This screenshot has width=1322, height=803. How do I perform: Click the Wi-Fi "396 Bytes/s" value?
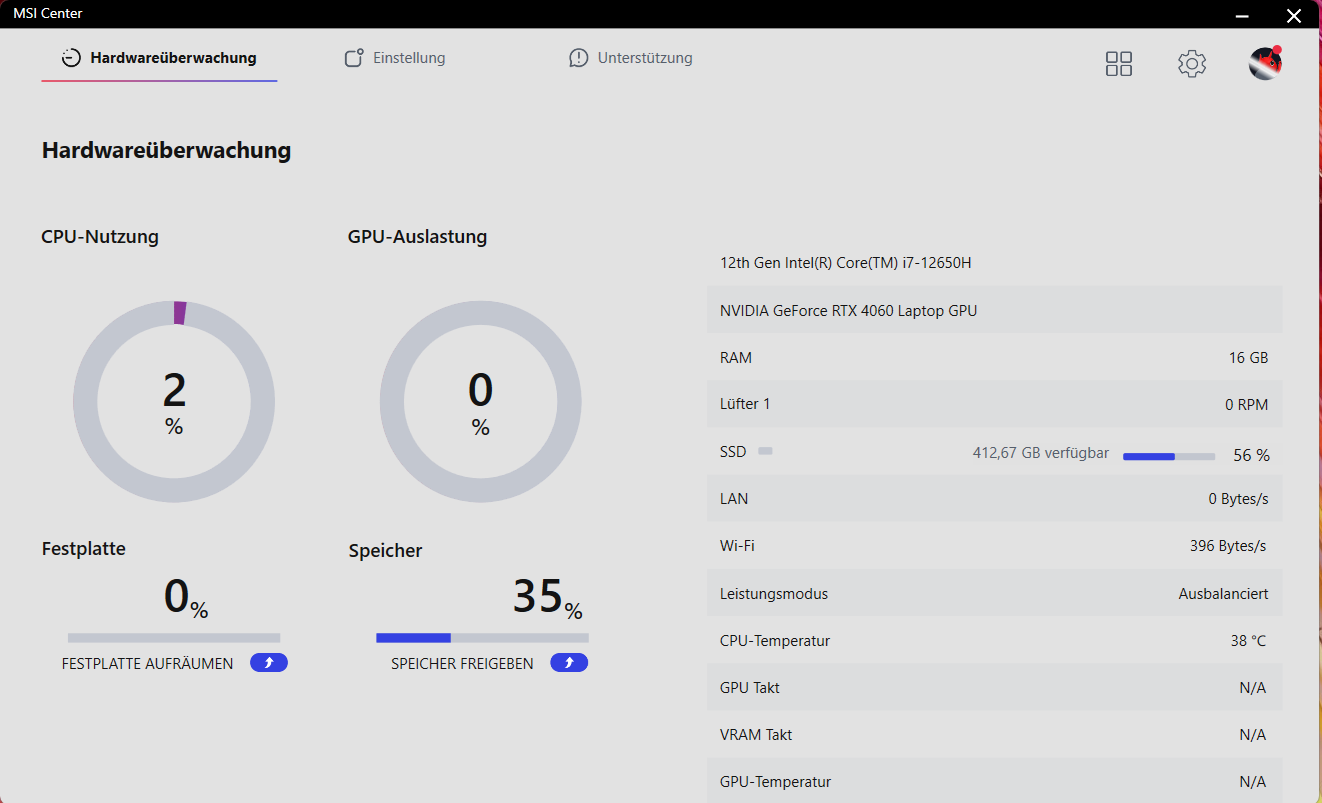(1228, 546)
